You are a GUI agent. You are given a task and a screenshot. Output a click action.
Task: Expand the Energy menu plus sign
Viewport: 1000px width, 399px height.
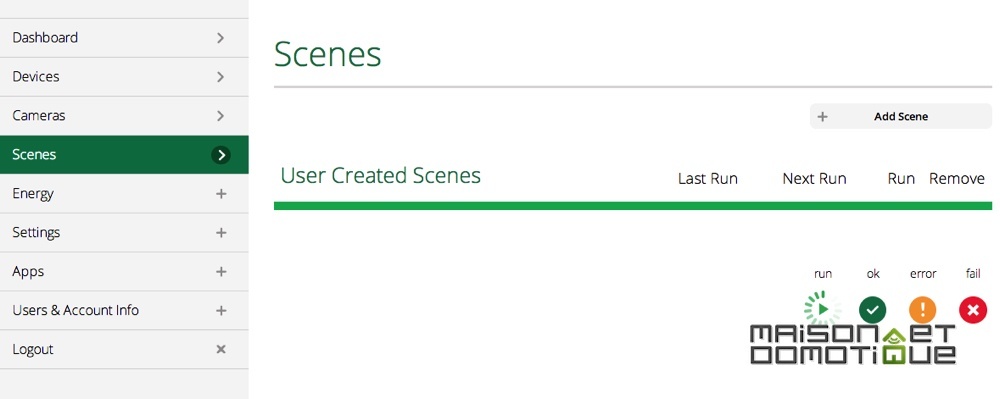tap(221, 194)
